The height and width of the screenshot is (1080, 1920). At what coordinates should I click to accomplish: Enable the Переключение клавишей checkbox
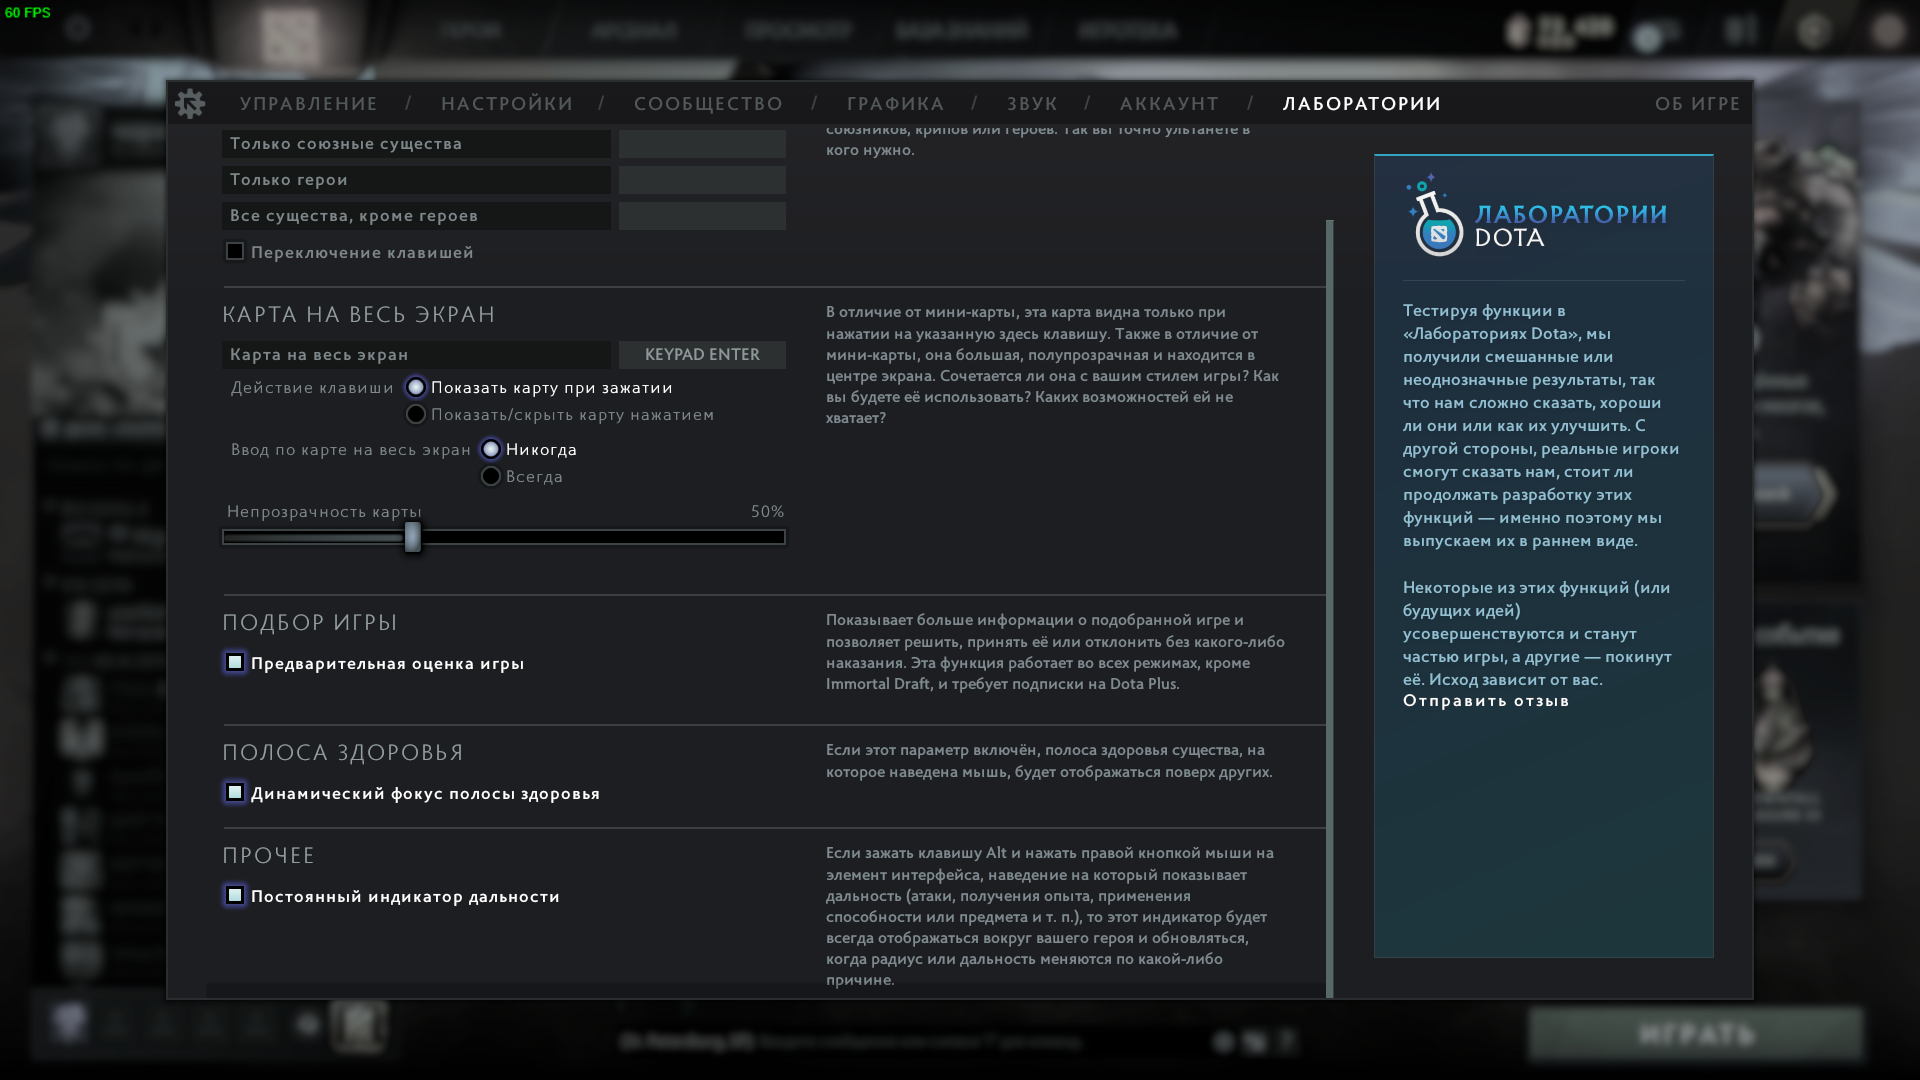pos(235,252)
